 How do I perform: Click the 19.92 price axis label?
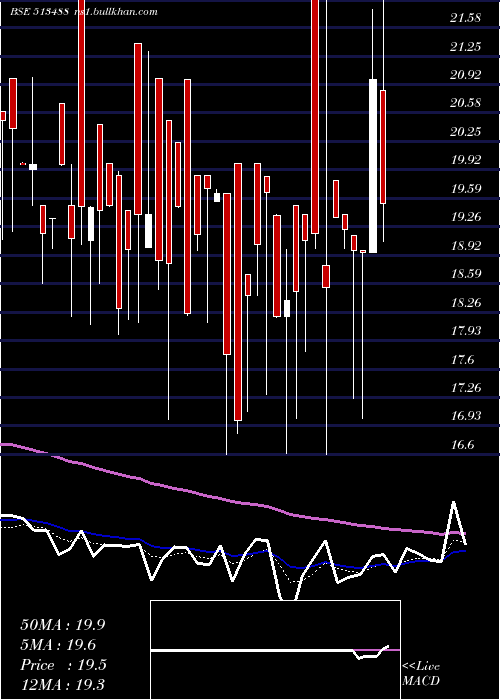(x=466, y=160)
